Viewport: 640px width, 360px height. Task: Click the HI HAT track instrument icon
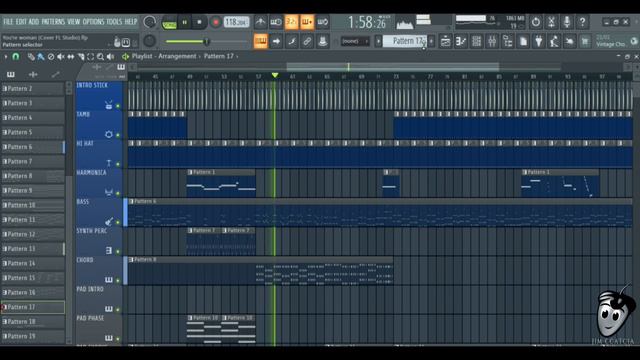[109, 163]
